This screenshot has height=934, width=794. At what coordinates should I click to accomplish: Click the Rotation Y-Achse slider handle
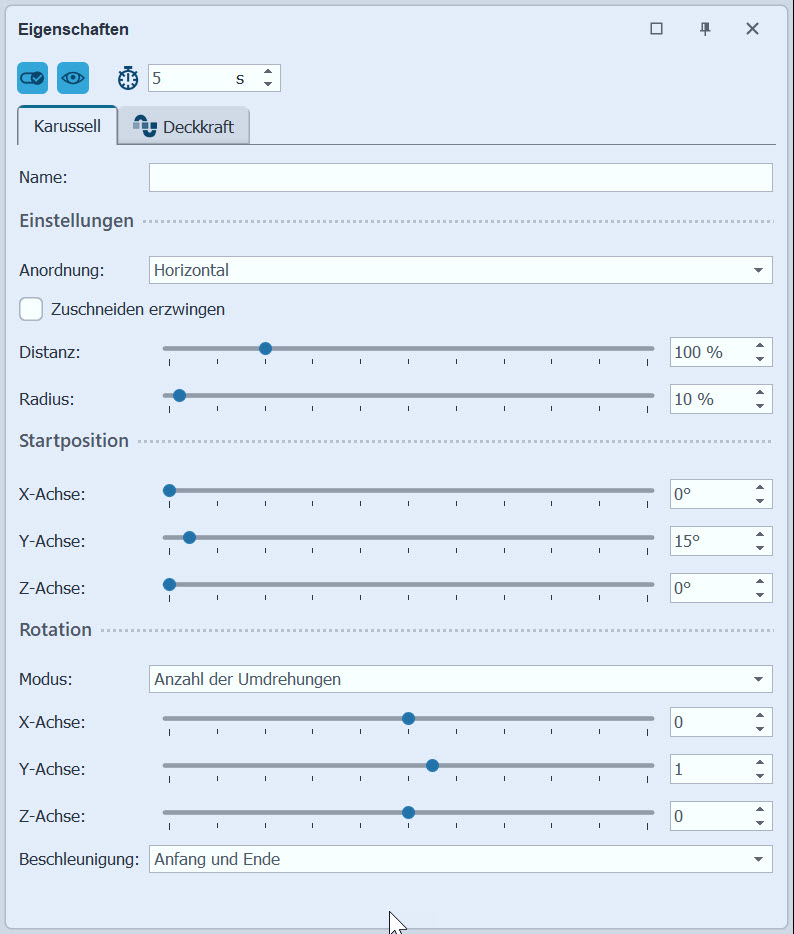click(432, 765)
